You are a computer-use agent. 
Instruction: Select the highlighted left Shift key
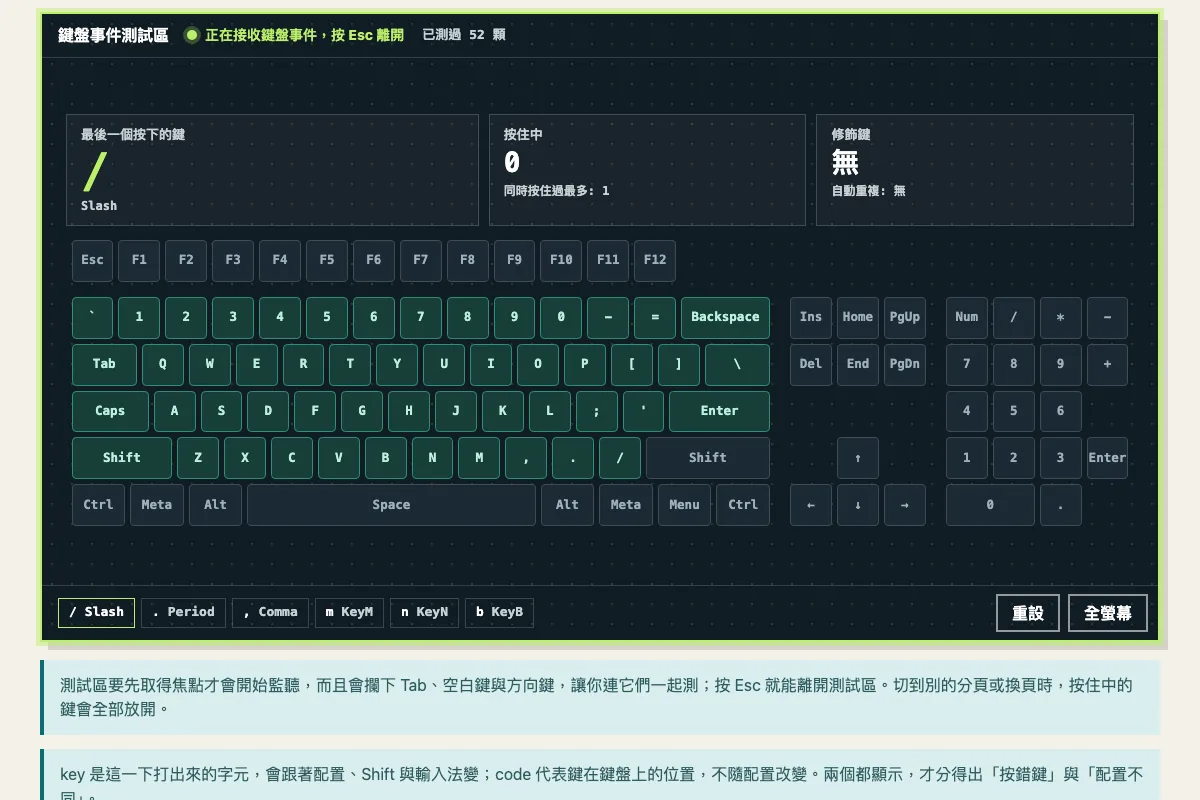[x=122, y=458]
